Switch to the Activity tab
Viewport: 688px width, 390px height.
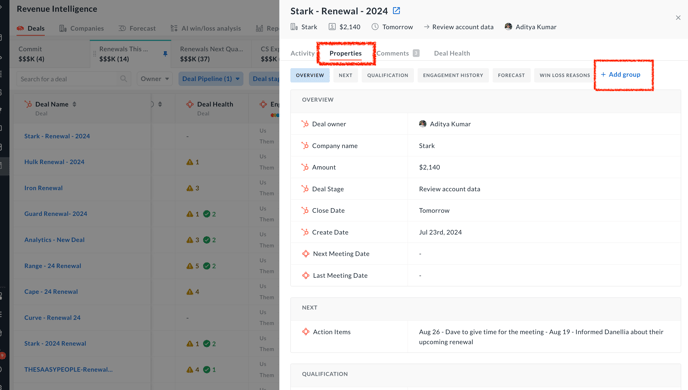(x=302, y=53)
